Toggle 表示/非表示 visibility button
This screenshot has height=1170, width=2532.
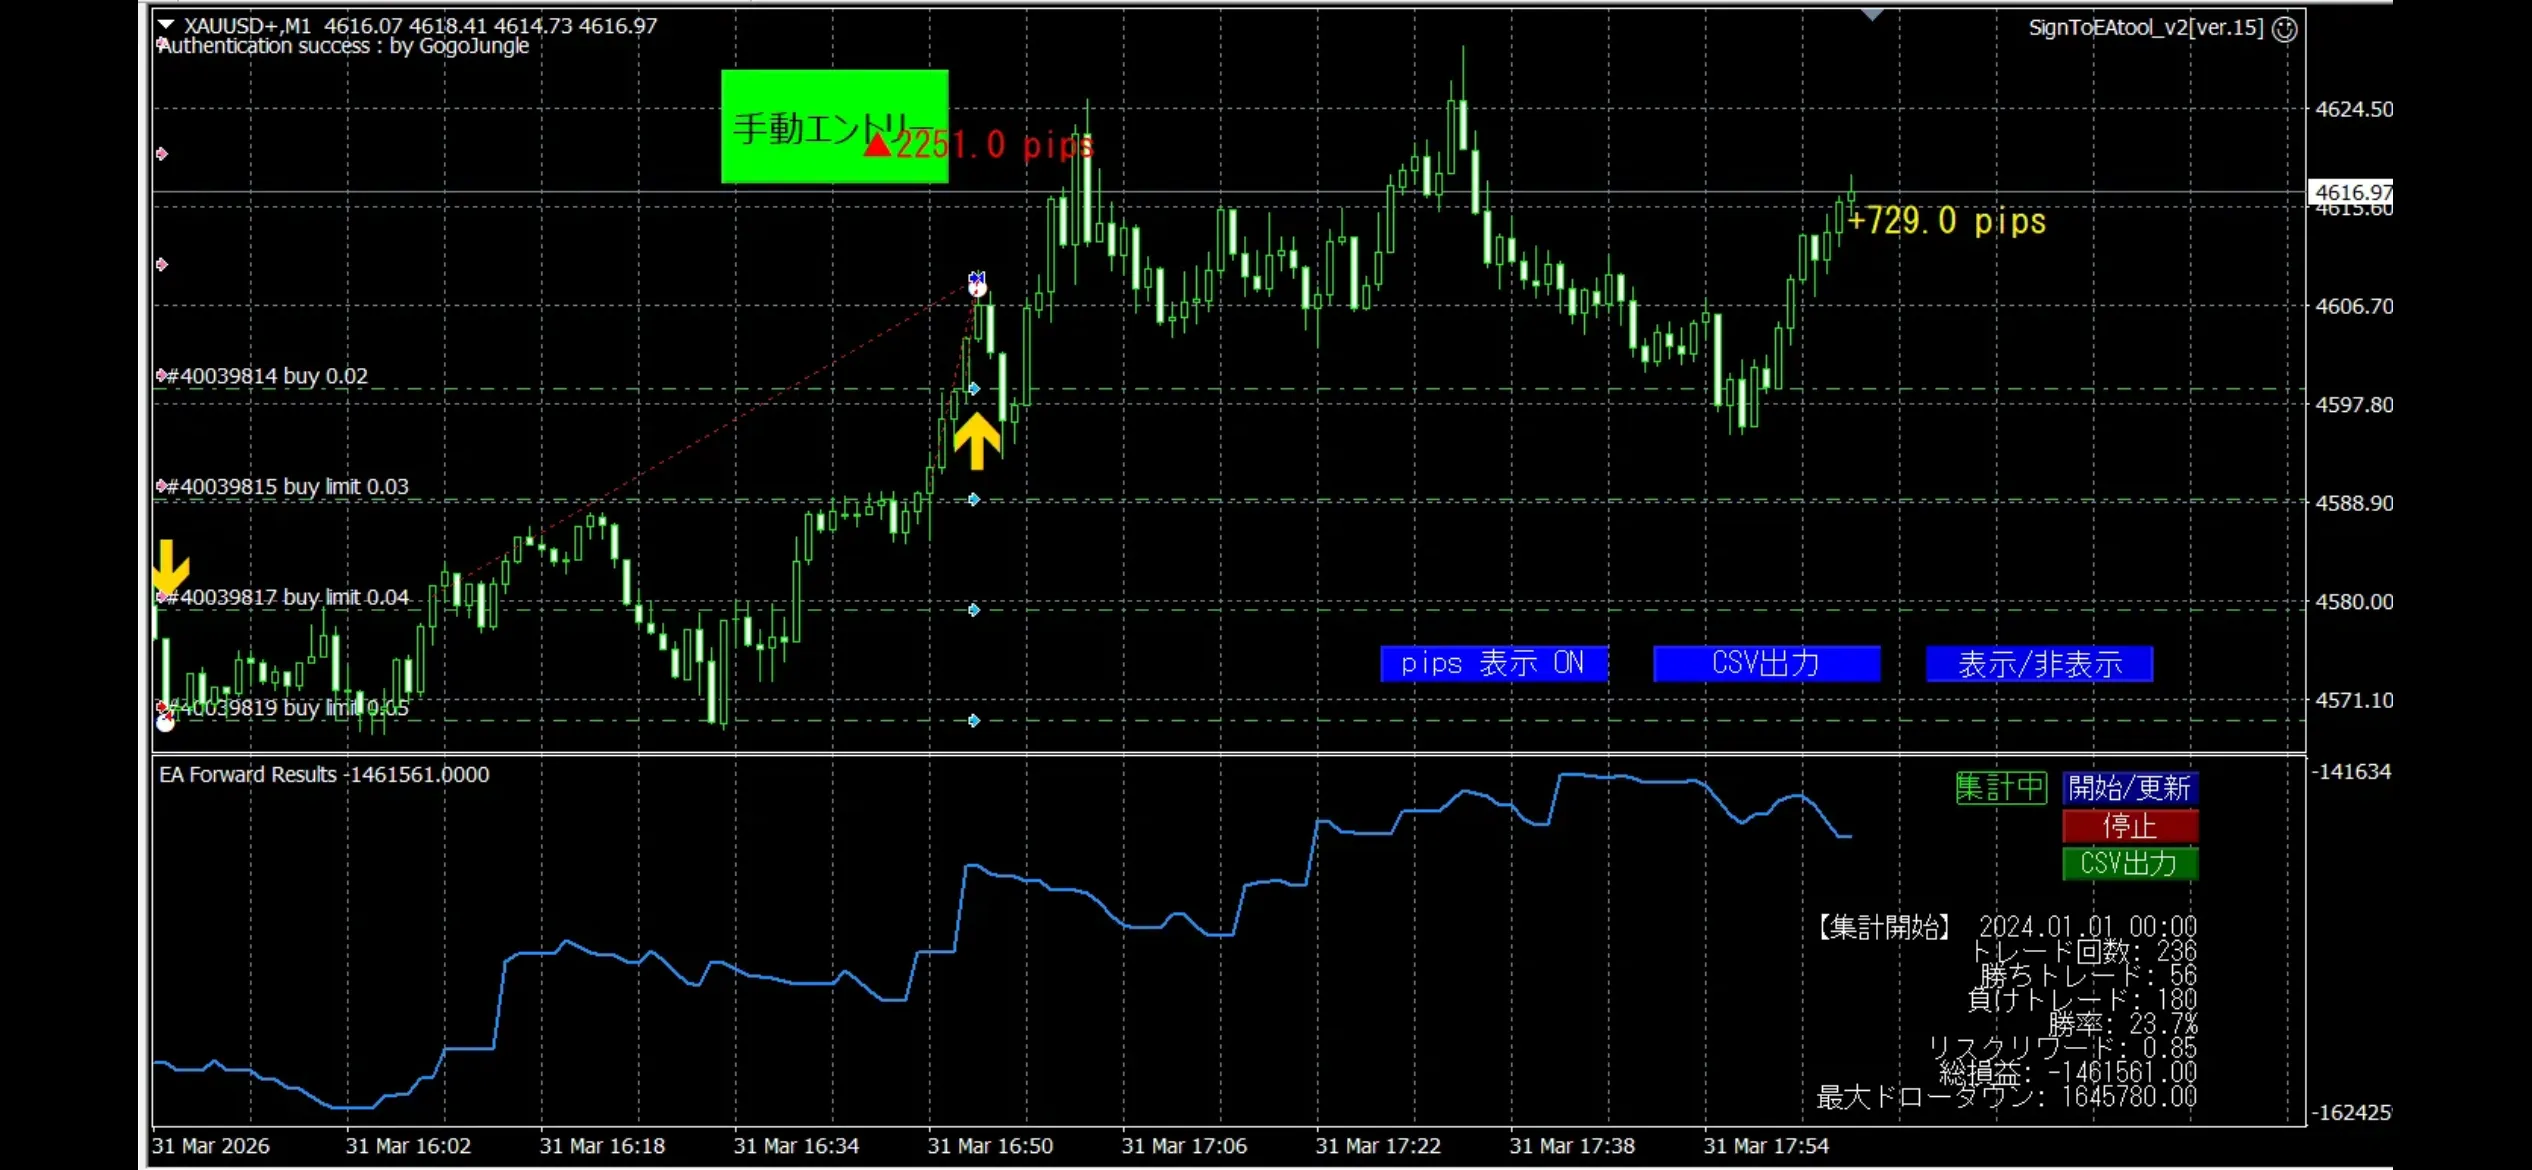tap(2039, 663)
